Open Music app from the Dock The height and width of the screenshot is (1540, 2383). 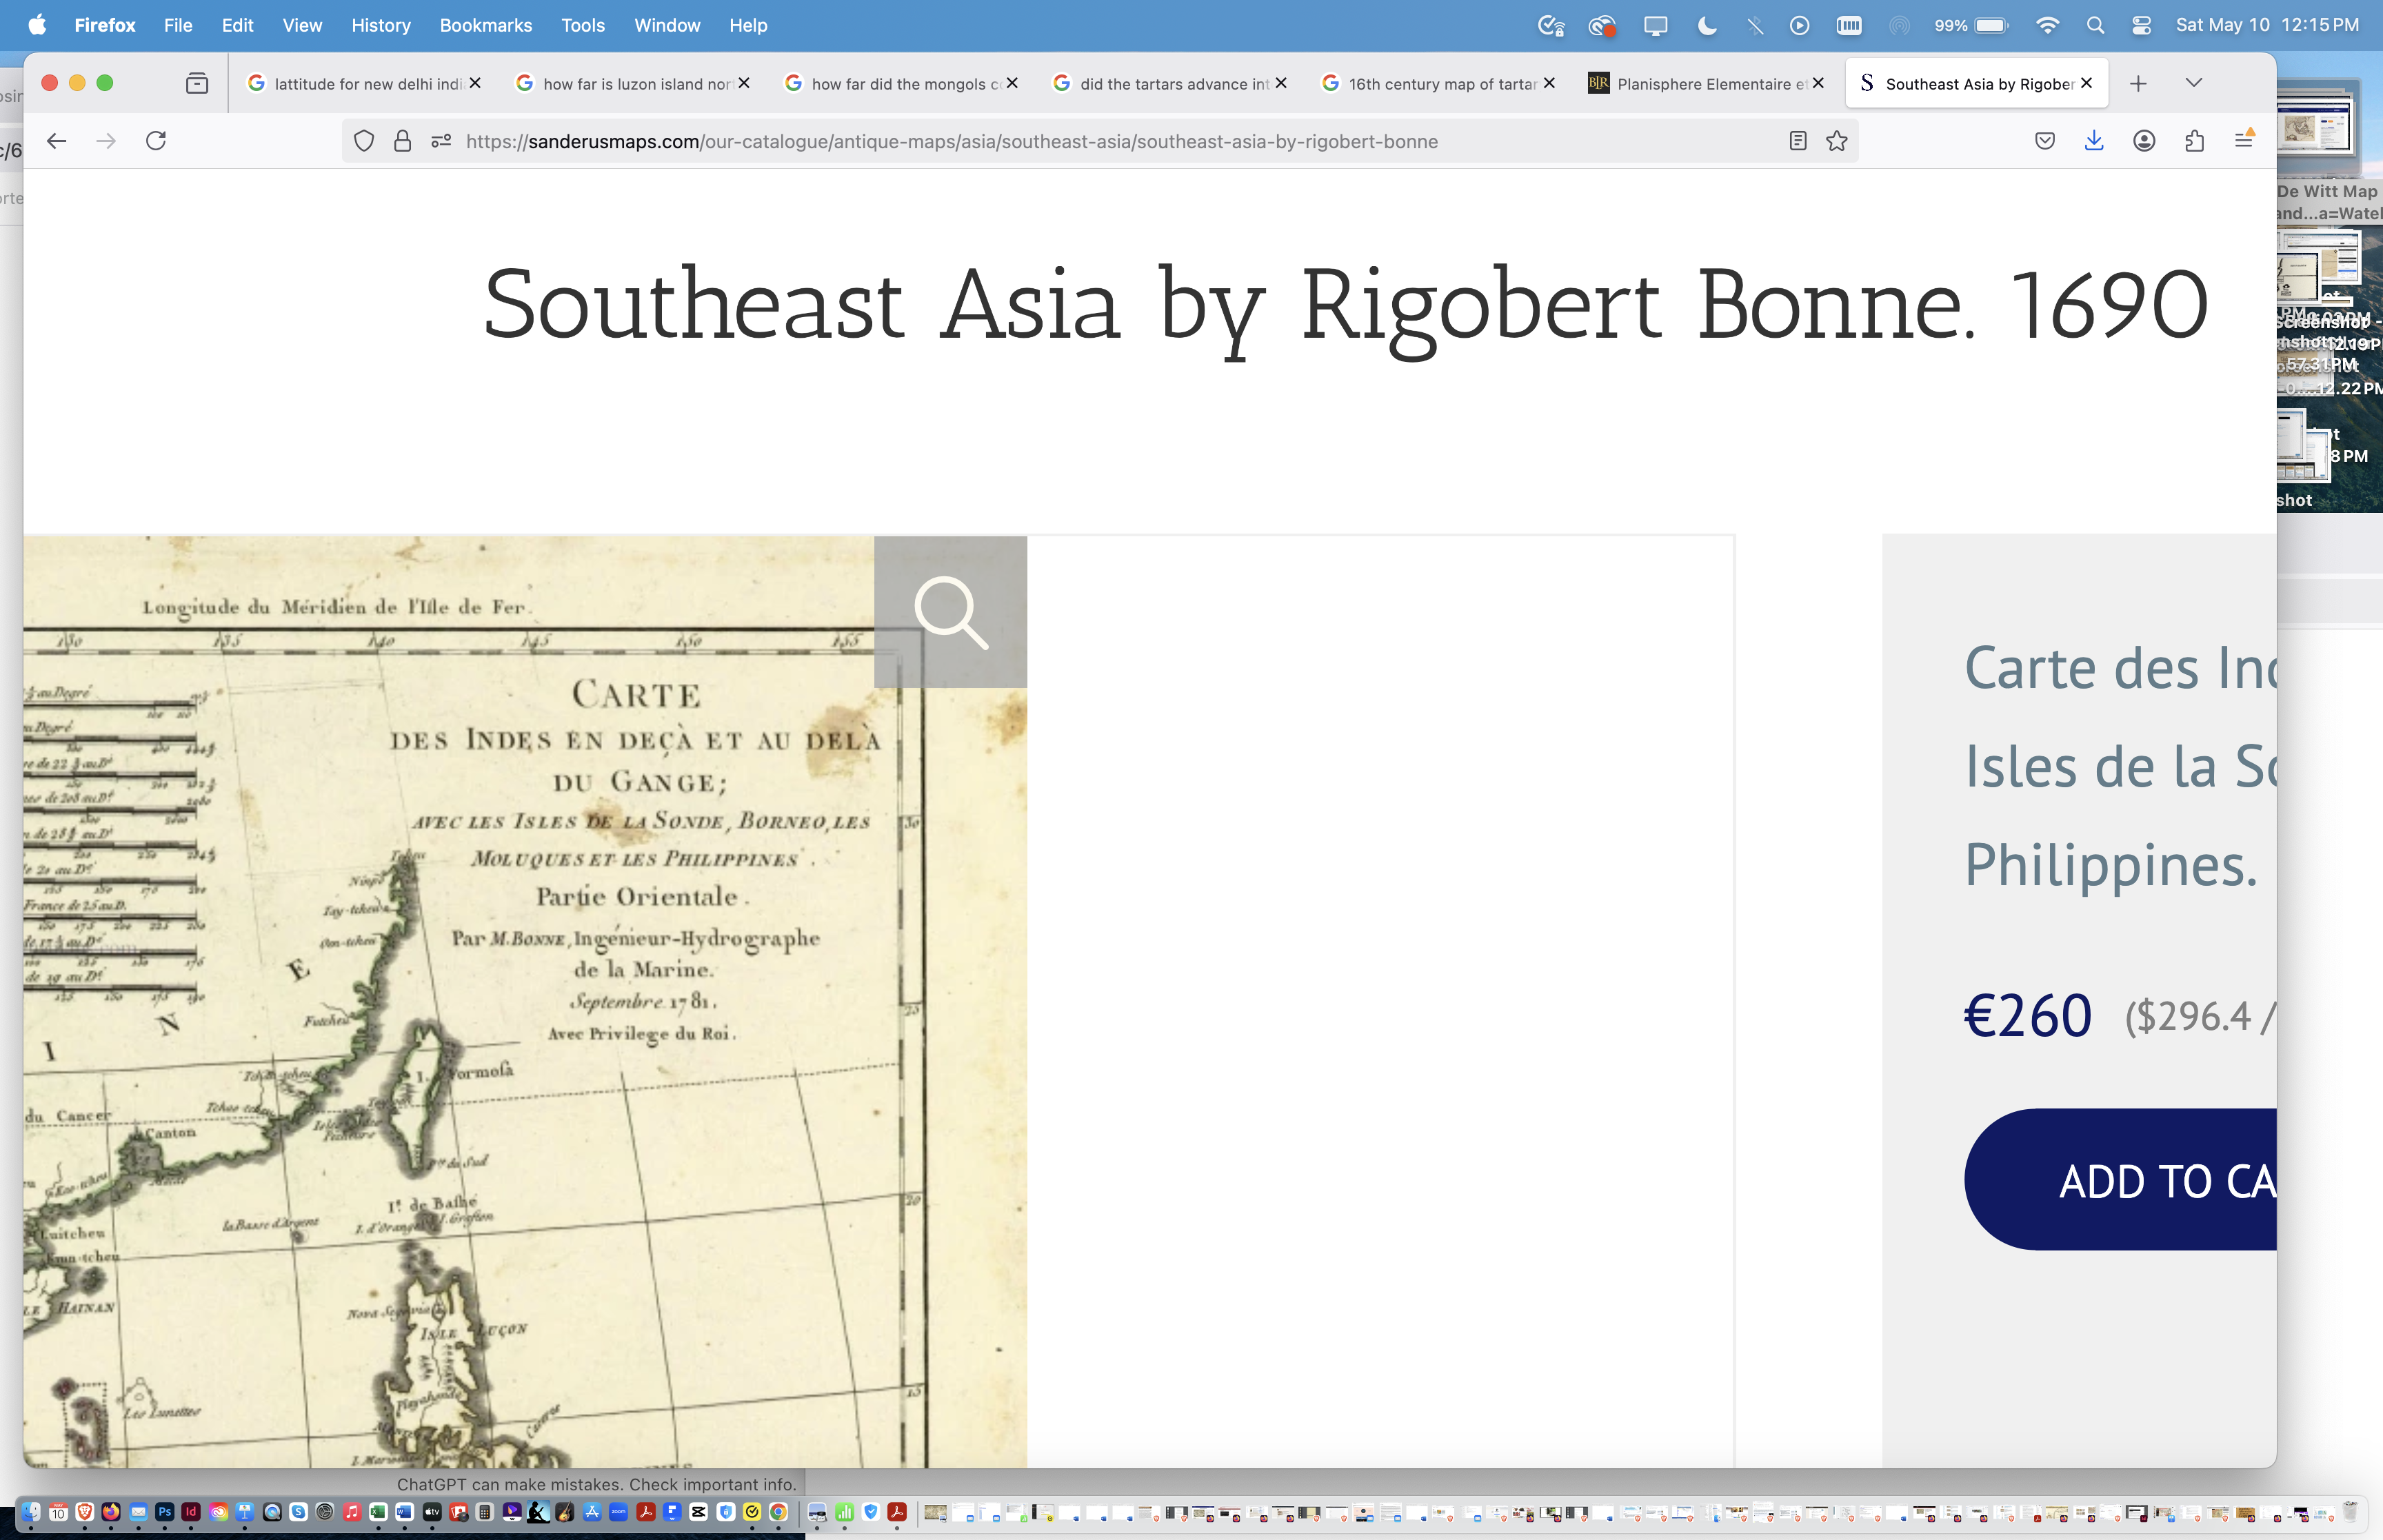pos(351,1512)
